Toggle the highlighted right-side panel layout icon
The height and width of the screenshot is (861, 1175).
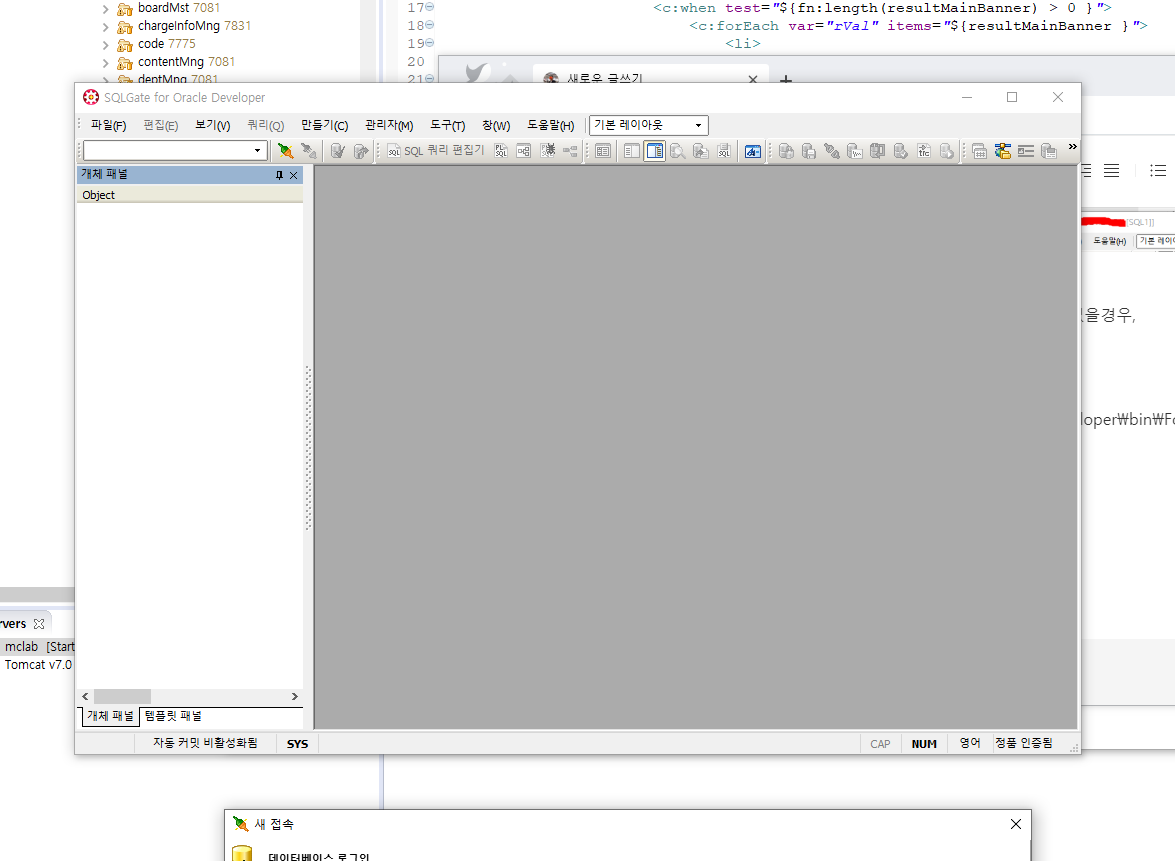pyautogui.click(x=654, y=151)
